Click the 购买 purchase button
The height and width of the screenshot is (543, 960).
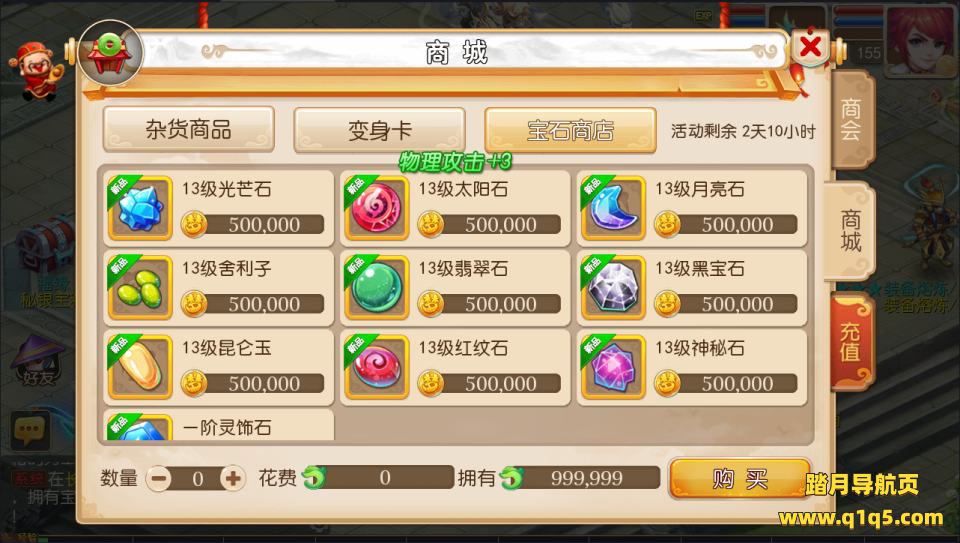click(x=740, y=479)
